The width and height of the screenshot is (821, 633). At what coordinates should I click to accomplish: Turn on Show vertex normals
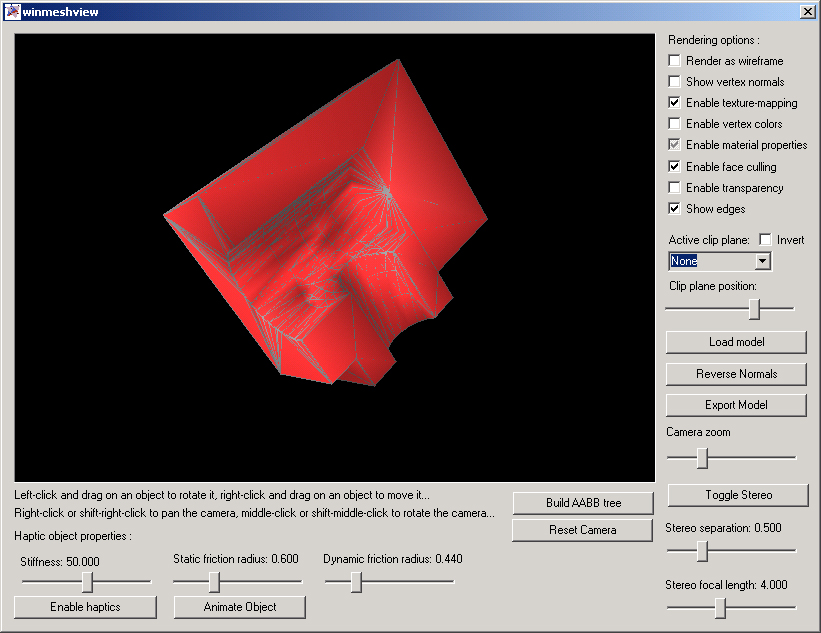coord(675,82)
